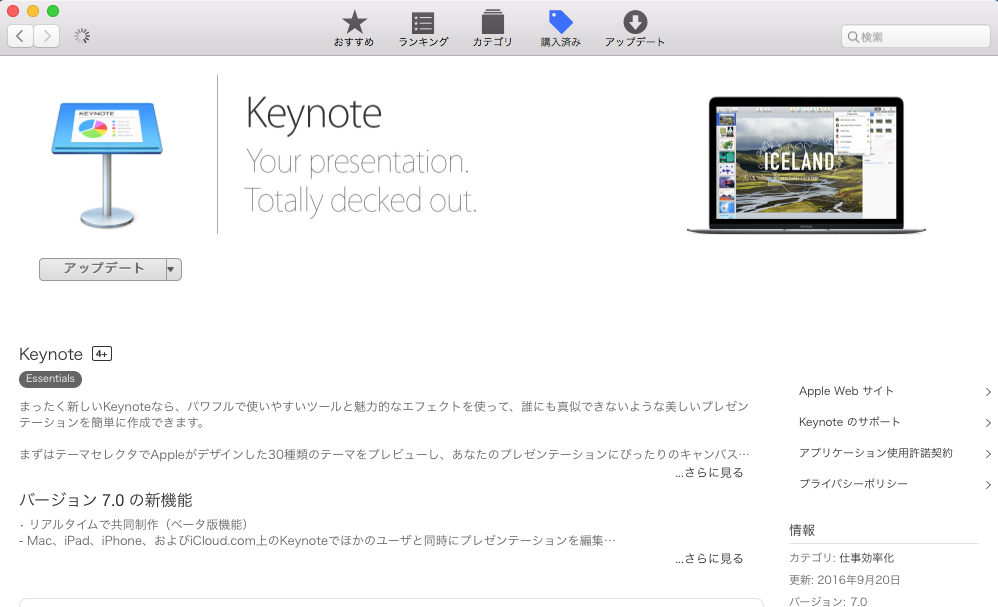Click the large Keynote title heading
Screen dimensions: 998x607
coord(314,115)
